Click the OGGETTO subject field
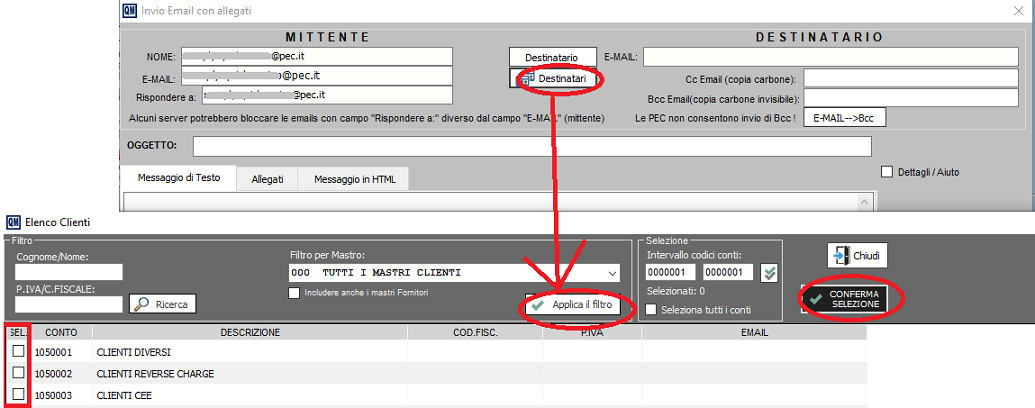Image resolution: width=1035 pixels, height=408 pixels. point(531,147)
